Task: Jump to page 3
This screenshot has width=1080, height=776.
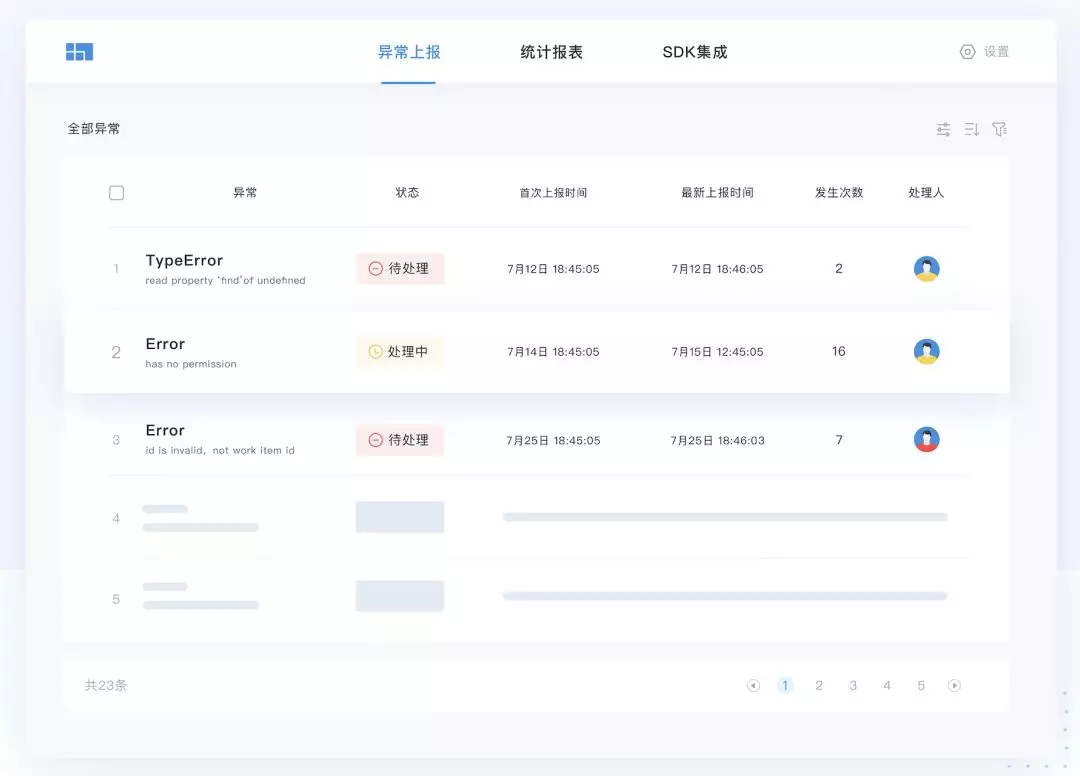Action: [x=853, y=685]
